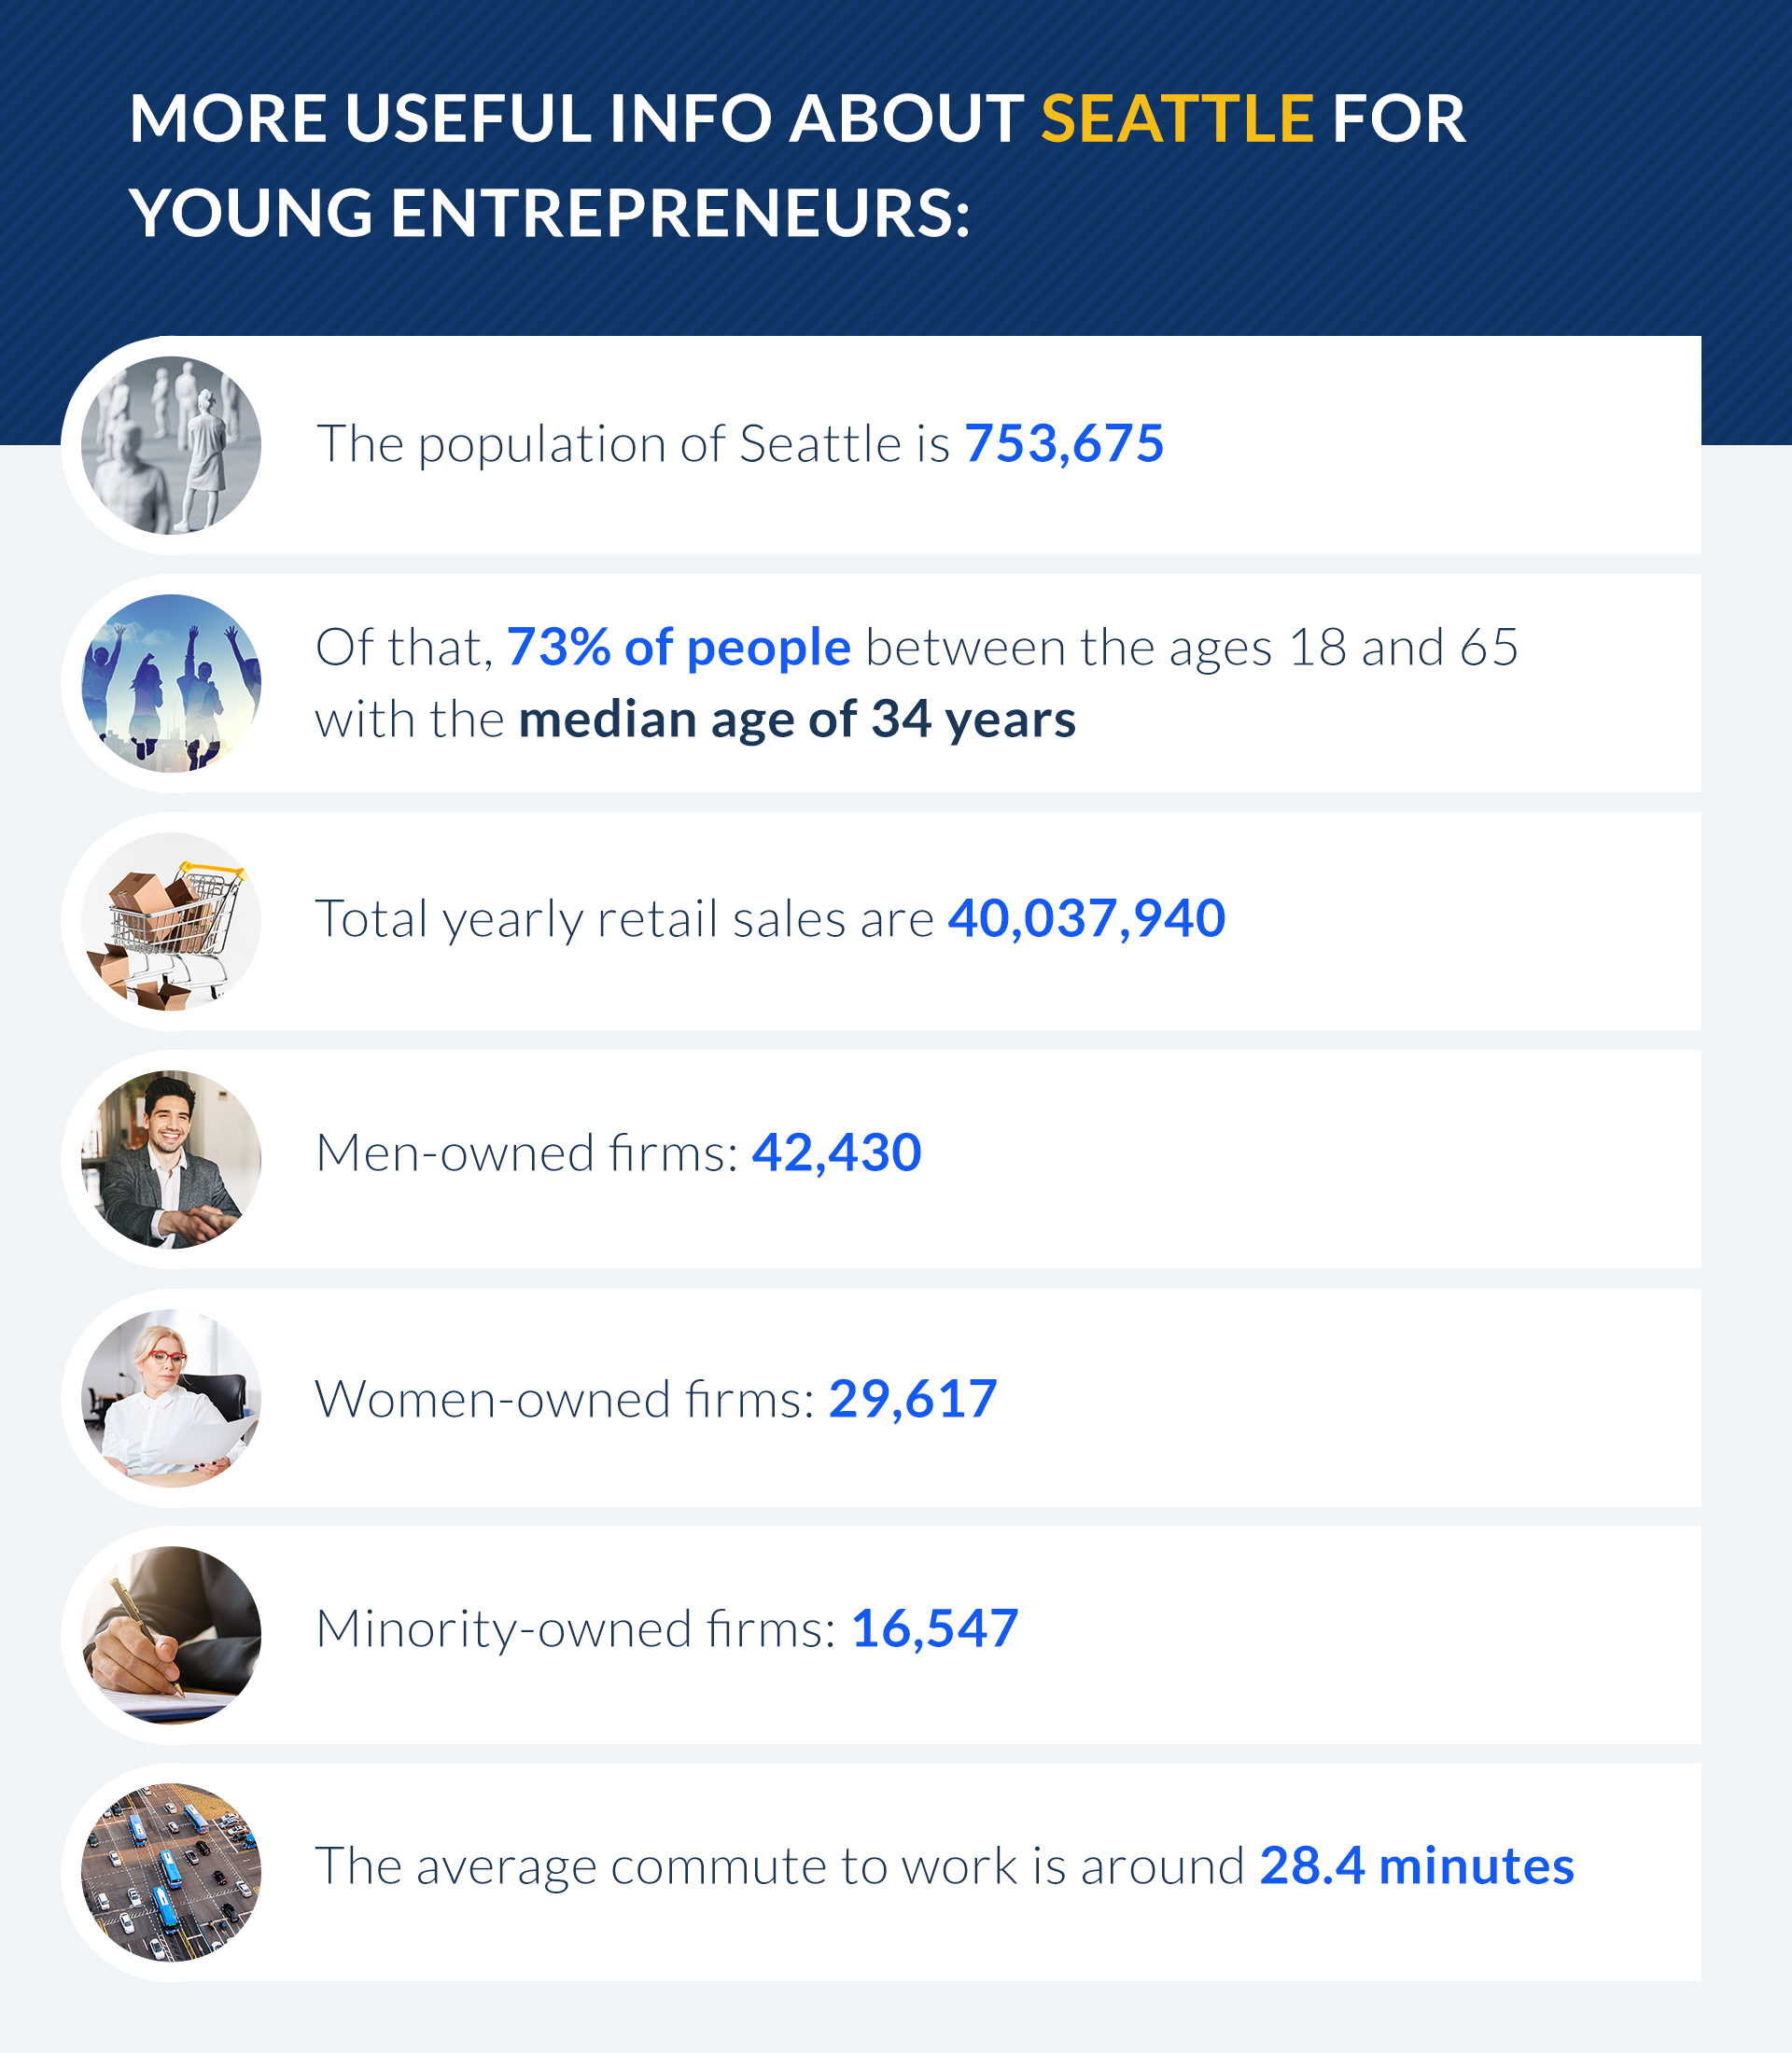
Task: Click the minority-owned firms count 16,547
Action: [x=934, y=1629]
